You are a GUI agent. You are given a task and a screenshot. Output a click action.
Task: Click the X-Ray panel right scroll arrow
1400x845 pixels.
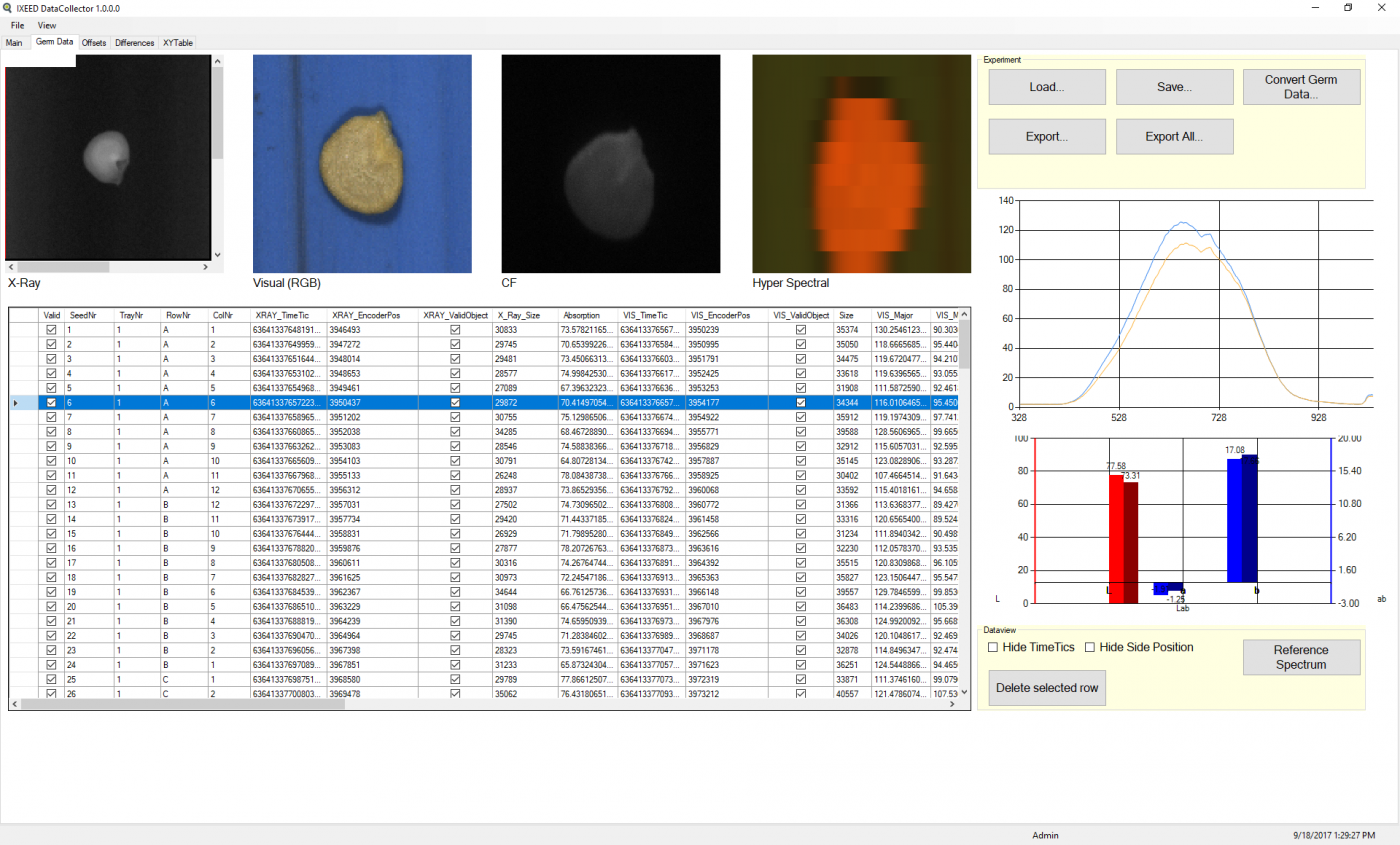click(x=206, y=267)
